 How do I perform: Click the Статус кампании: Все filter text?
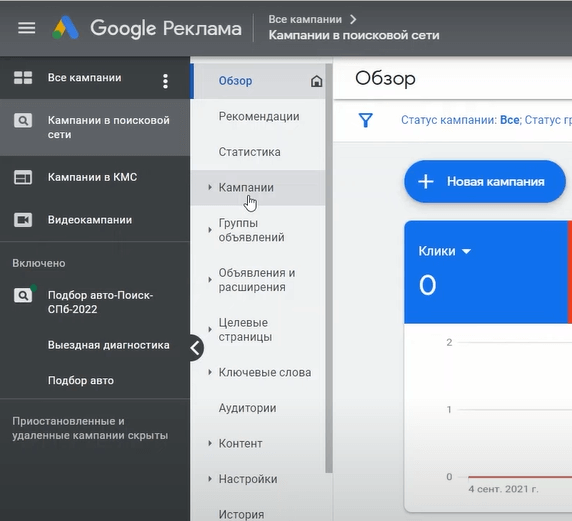(461, 120)
